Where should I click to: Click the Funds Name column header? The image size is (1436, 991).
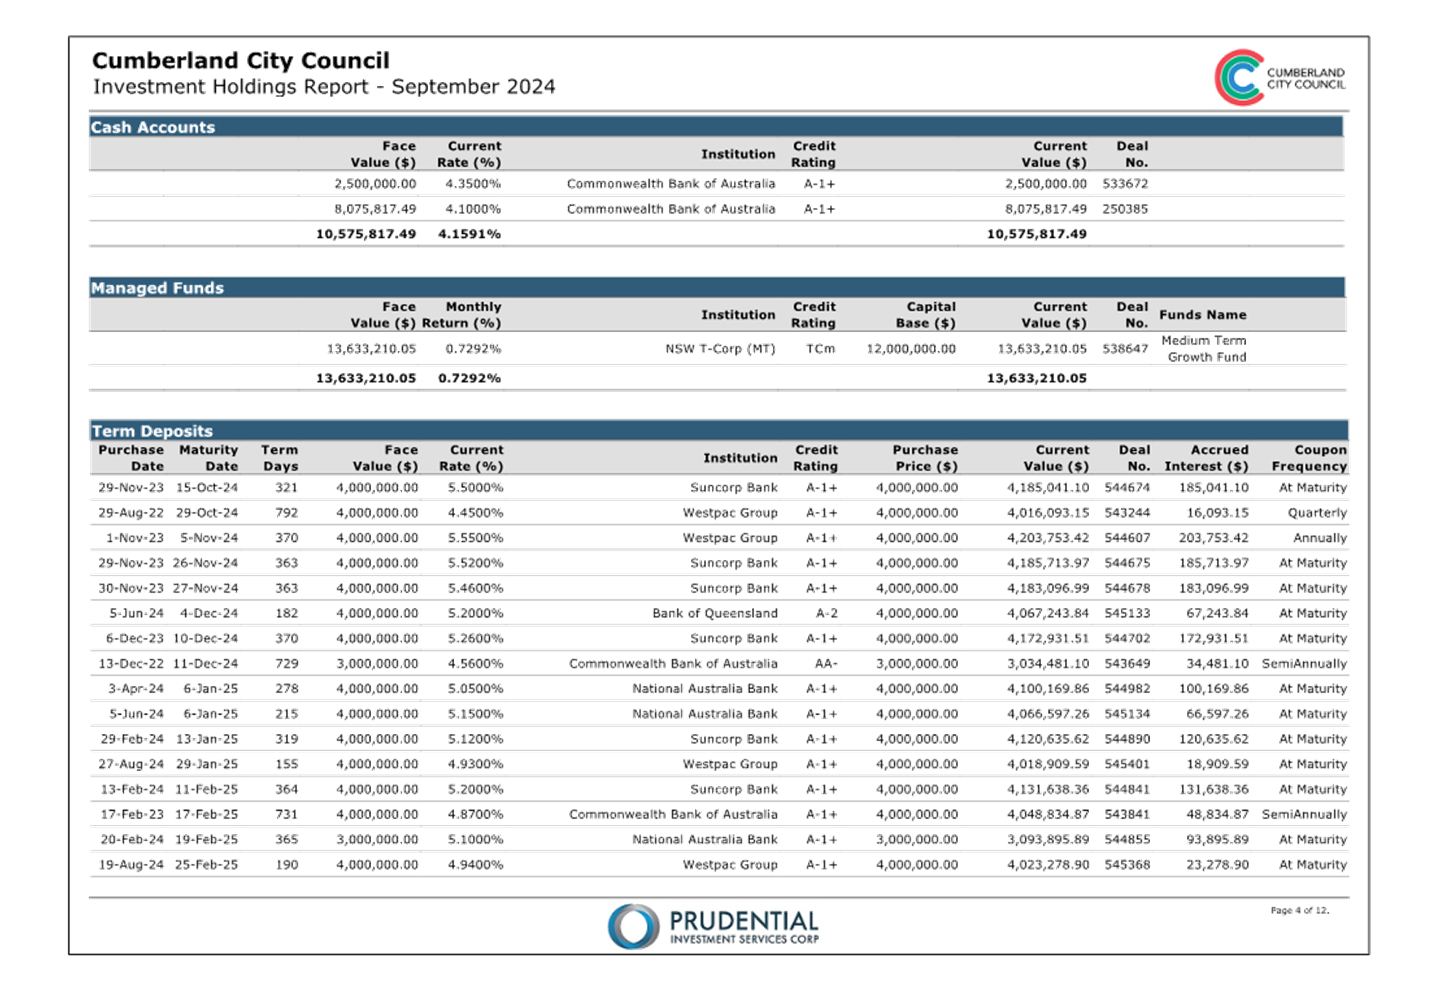click(1202, 315)
